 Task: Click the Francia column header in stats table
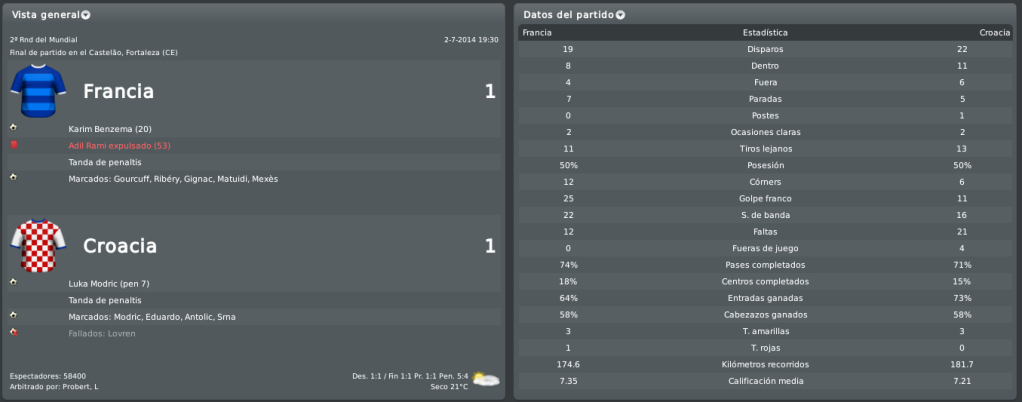[x=537, y=33]
